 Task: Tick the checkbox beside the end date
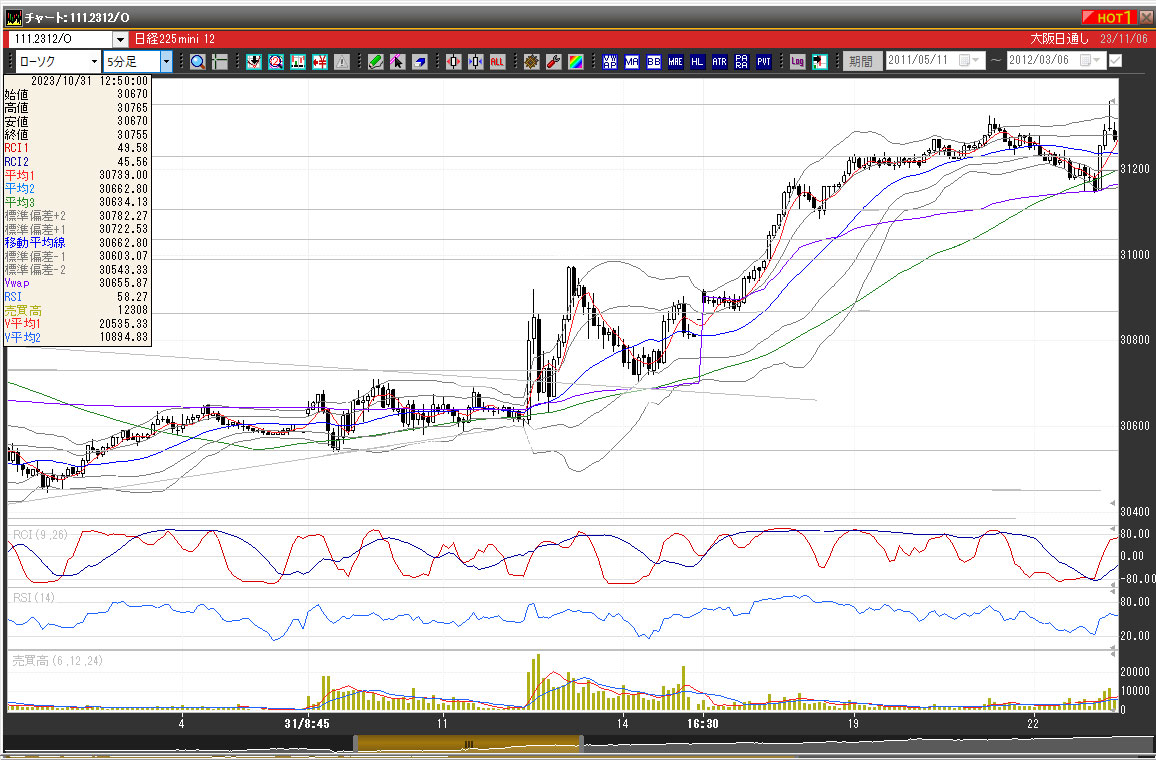coord(1115,60)
